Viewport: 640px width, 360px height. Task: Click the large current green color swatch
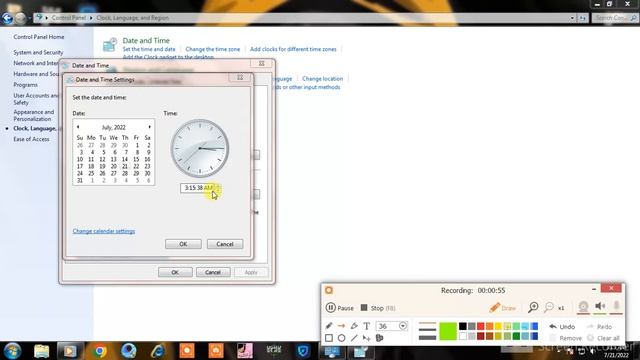(448, 331)
